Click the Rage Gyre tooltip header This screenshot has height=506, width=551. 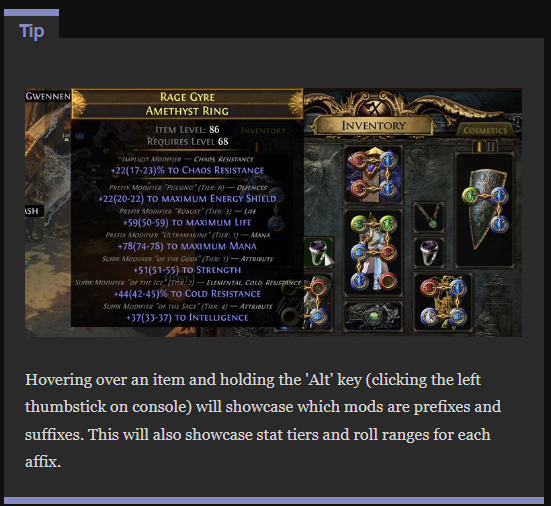pyautogui.click(x=187, y=104)
